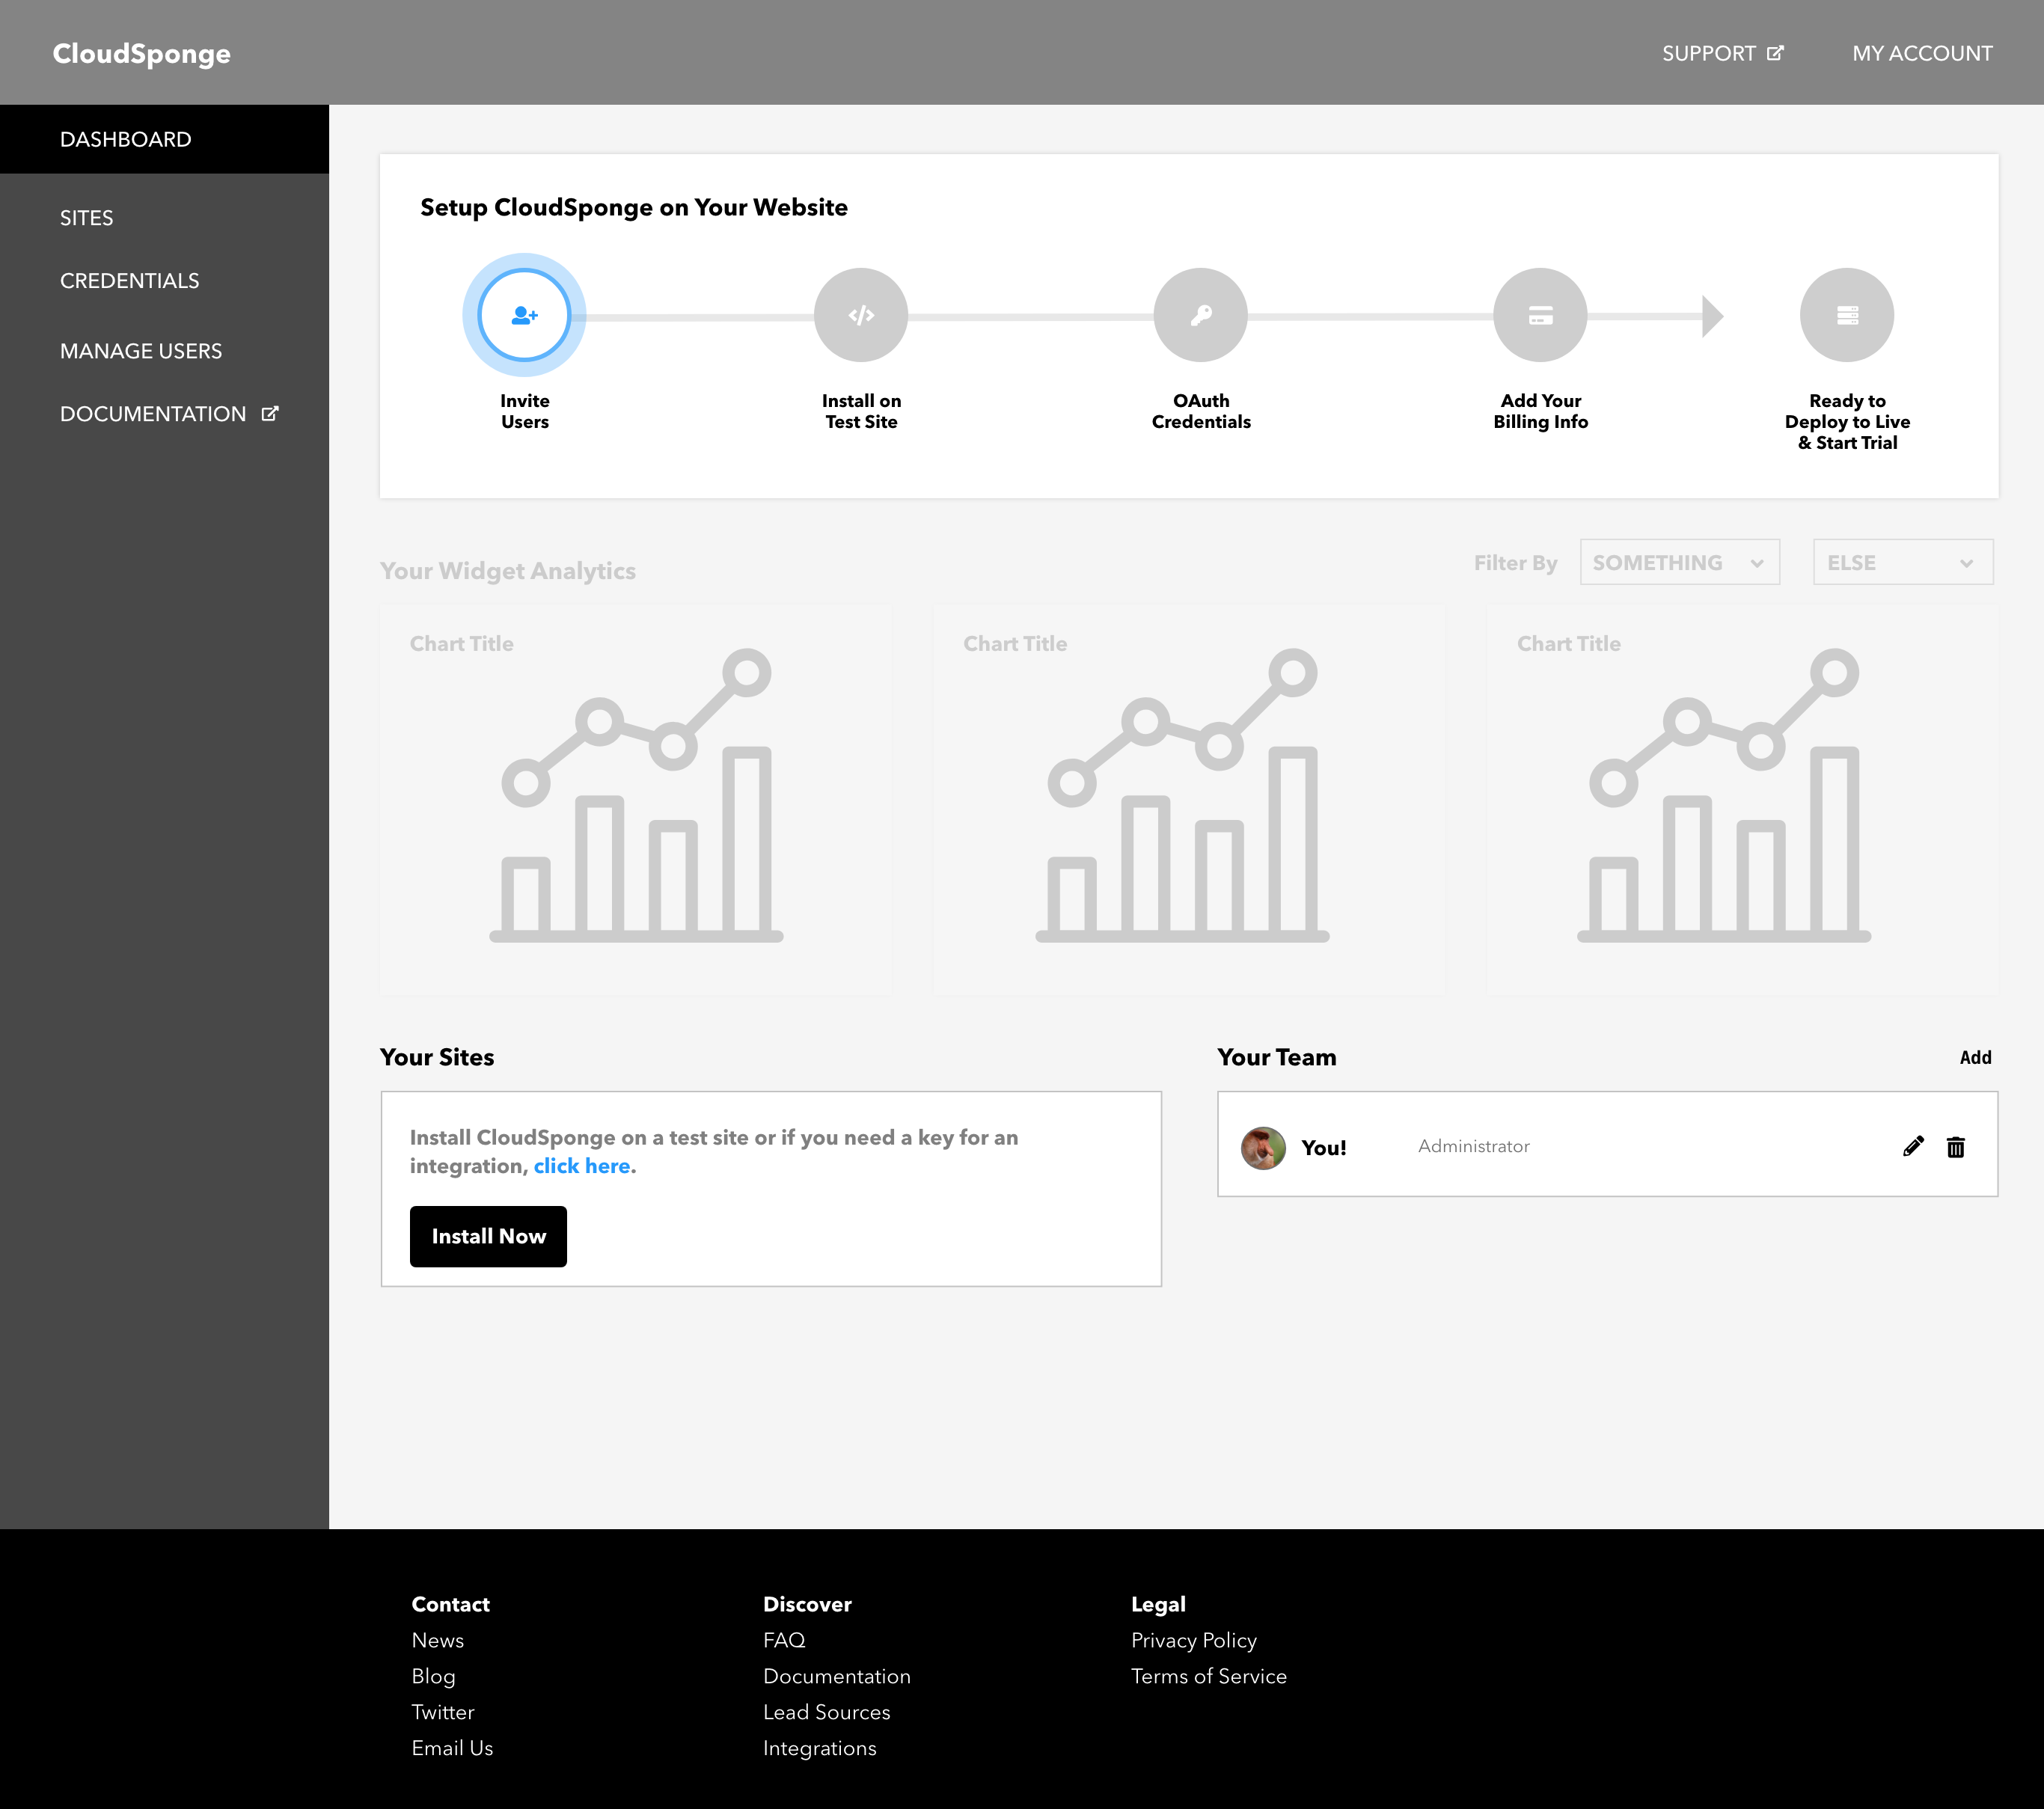Click the Add Your Billing Info card icon
The height and width of the screenshot is (1809, 2044).
pos(1540,315)
